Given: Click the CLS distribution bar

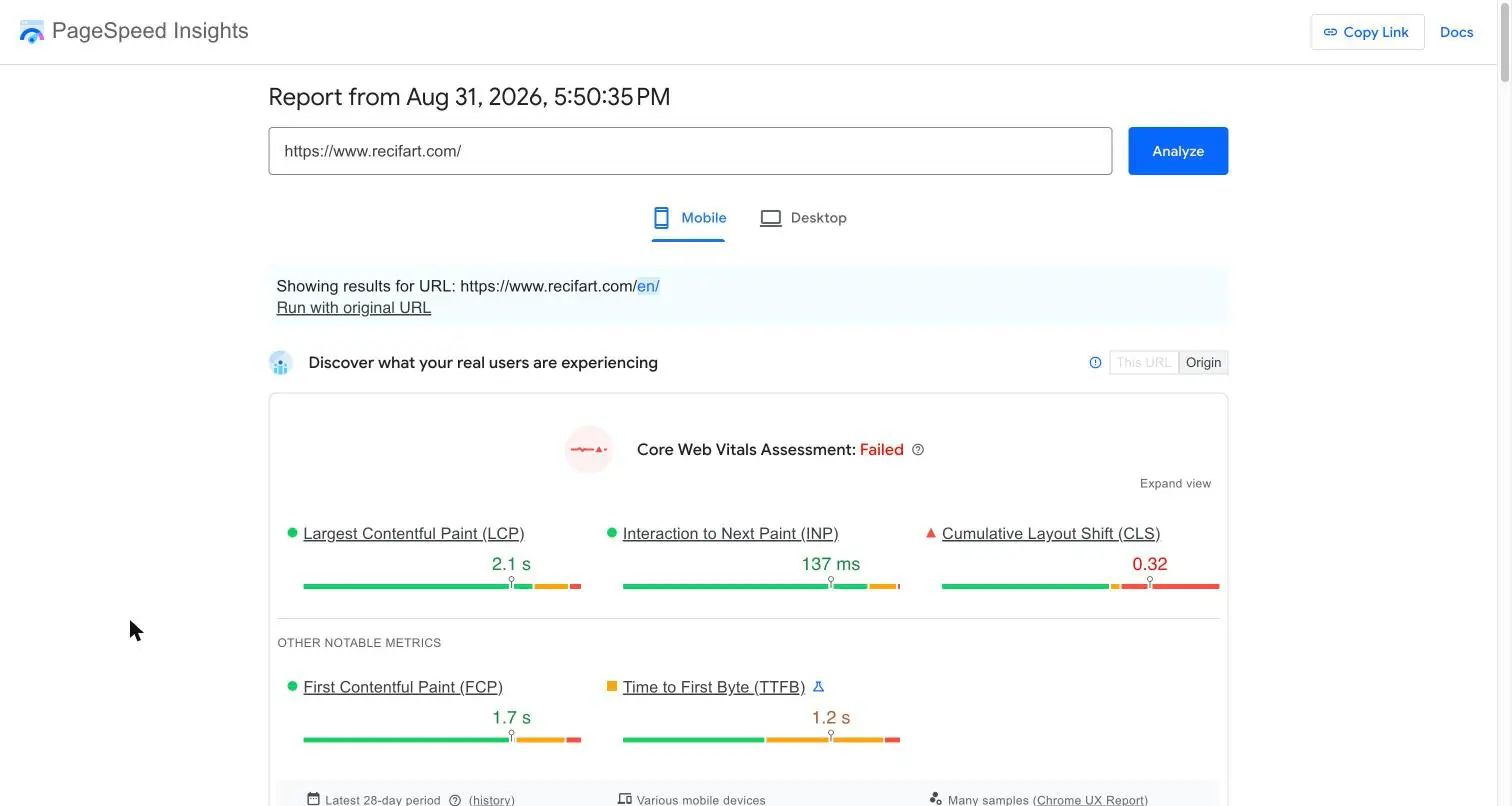Looking at the screenshot, I should pyautogui.click(x=1080, y=586).
